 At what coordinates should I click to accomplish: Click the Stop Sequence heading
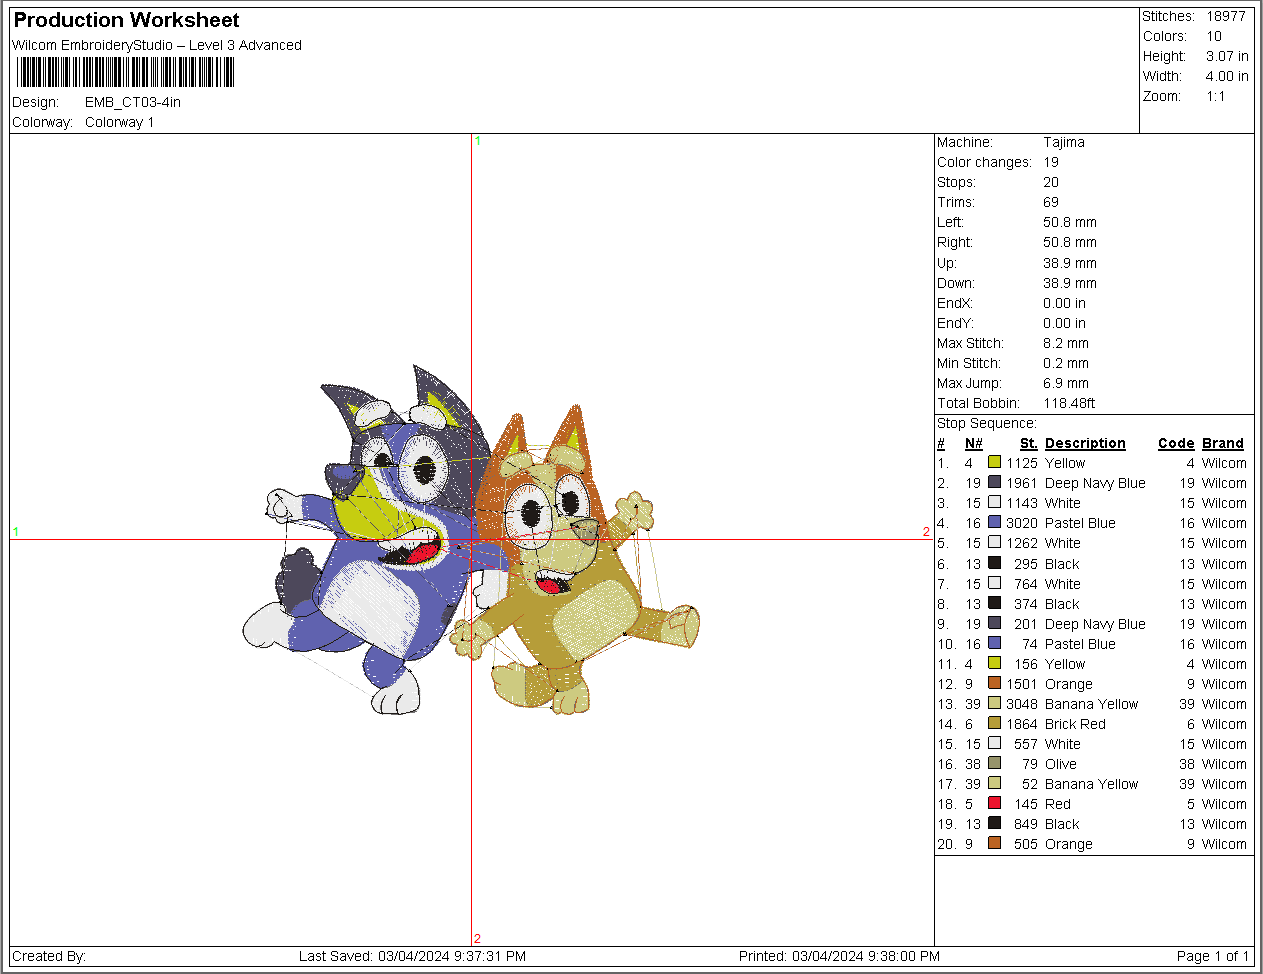pyautogui.click(x=987, y=423)
